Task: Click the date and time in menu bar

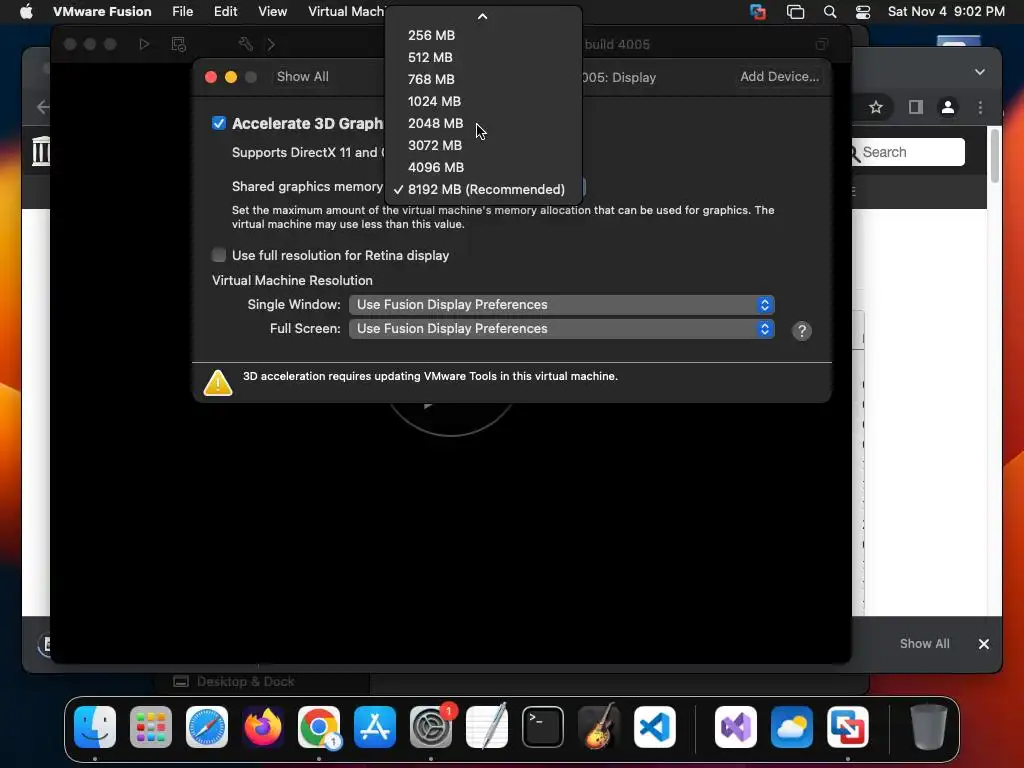Action: [946, 11]
